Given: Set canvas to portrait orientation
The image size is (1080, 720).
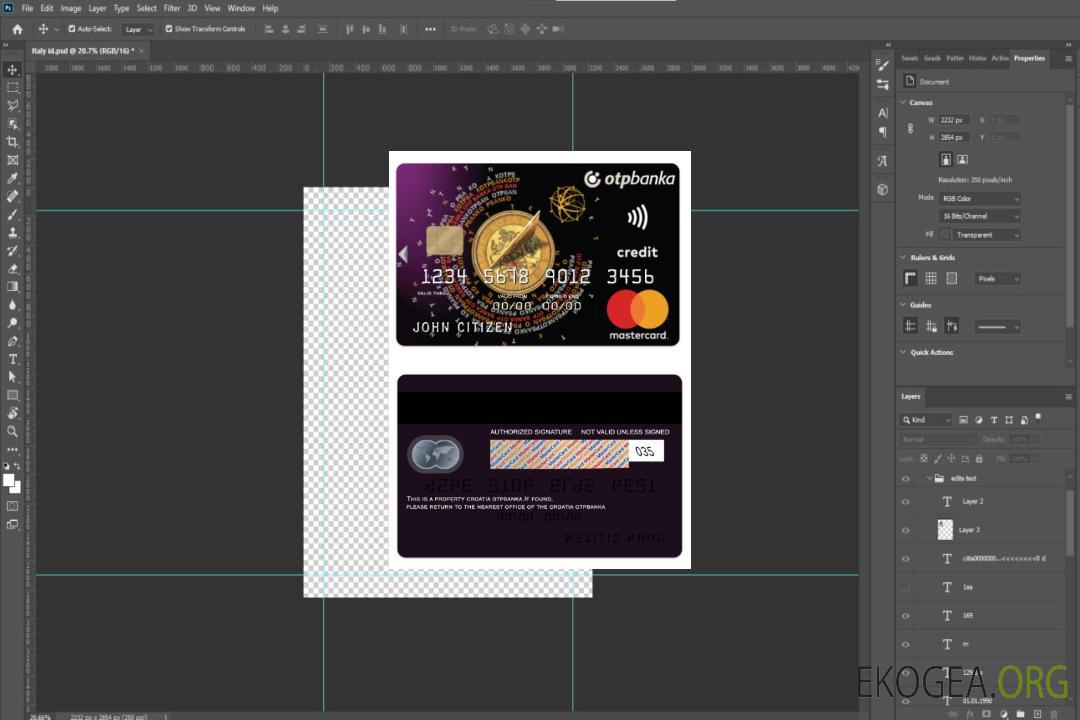Looking at the screenshot, I should click(x=946, y=159).
